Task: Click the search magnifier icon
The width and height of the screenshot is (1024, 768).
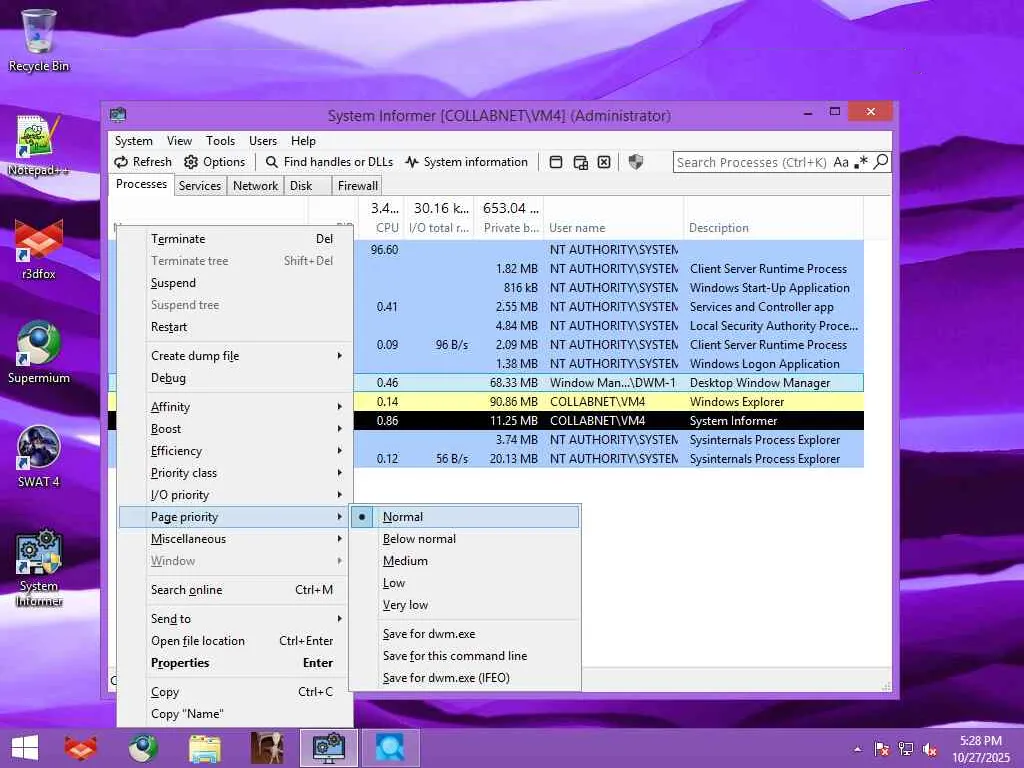Action: click(881, 161)
